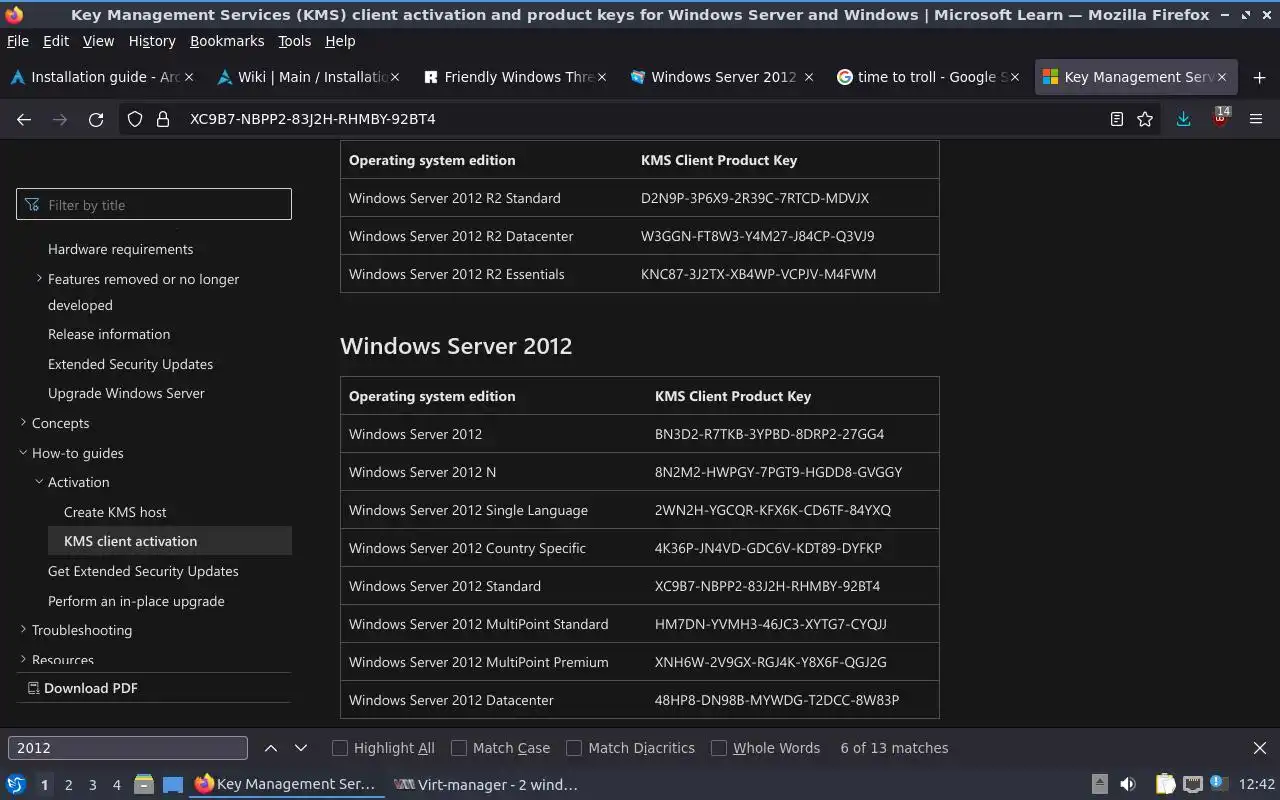Enable Whole Words checkbox
This screenshot has height=800, width=1280.
(x=719, y=748)
